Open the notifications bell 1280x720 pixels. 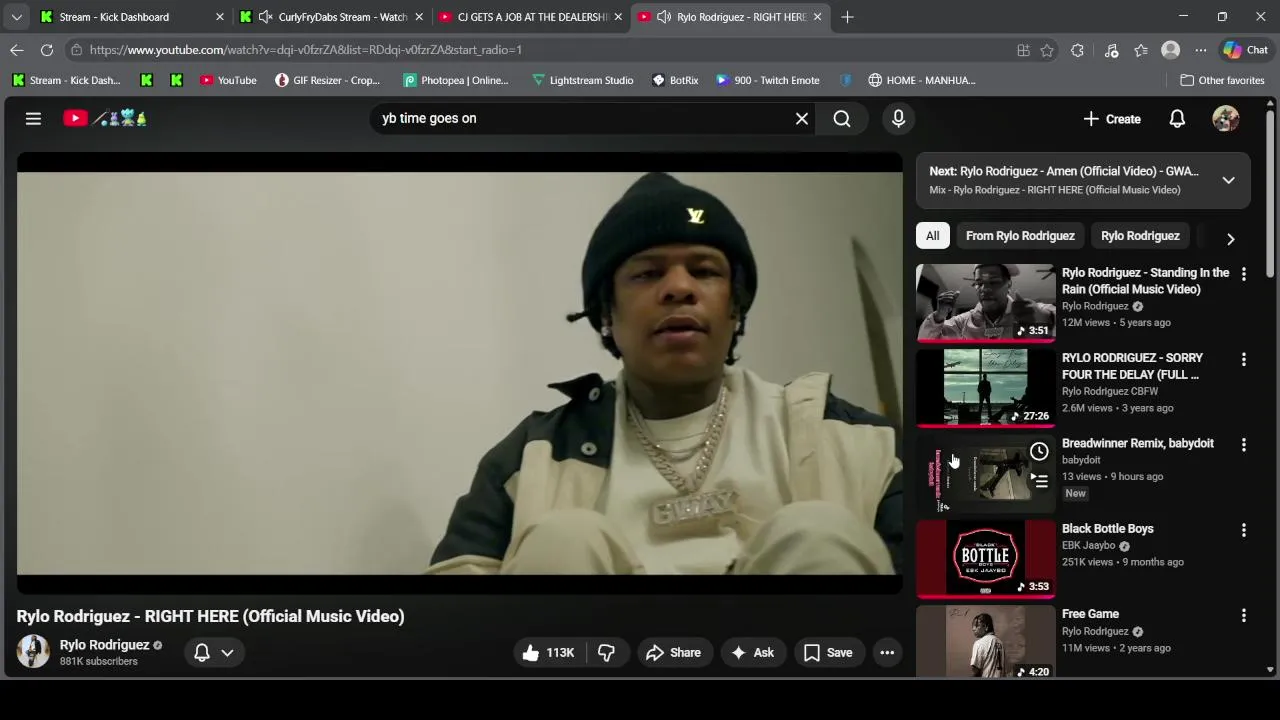[x=1177, y=118]
